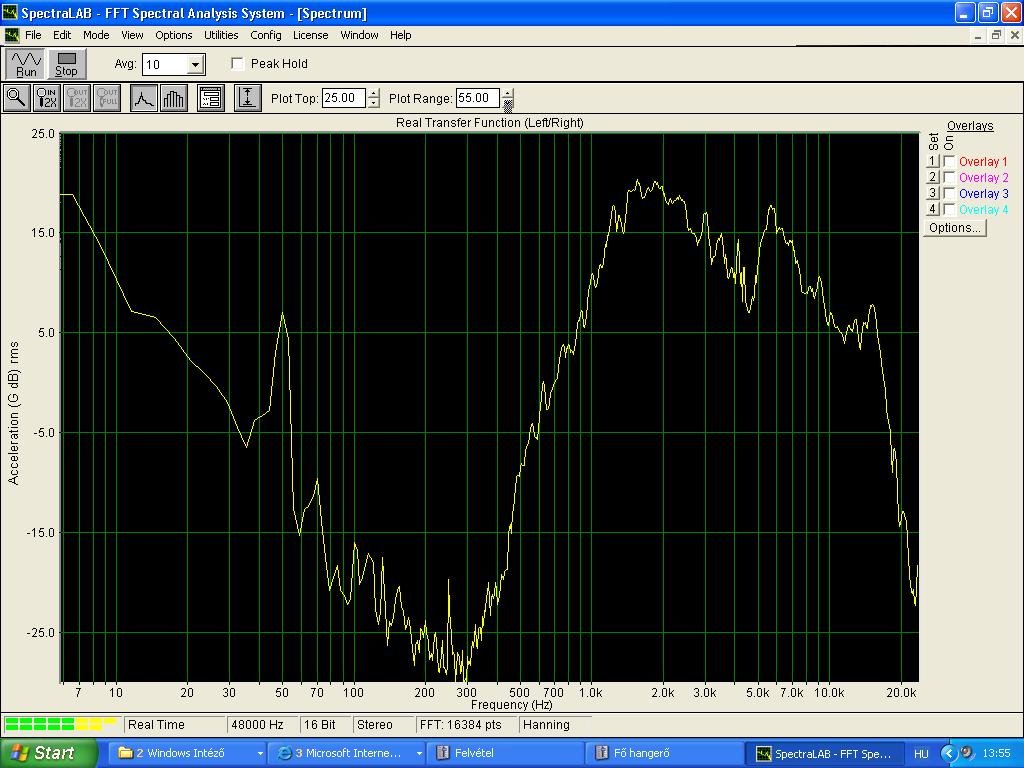Screen dimensions: 1024x768
Task: Open the Options menu
Action: point(174,35)
